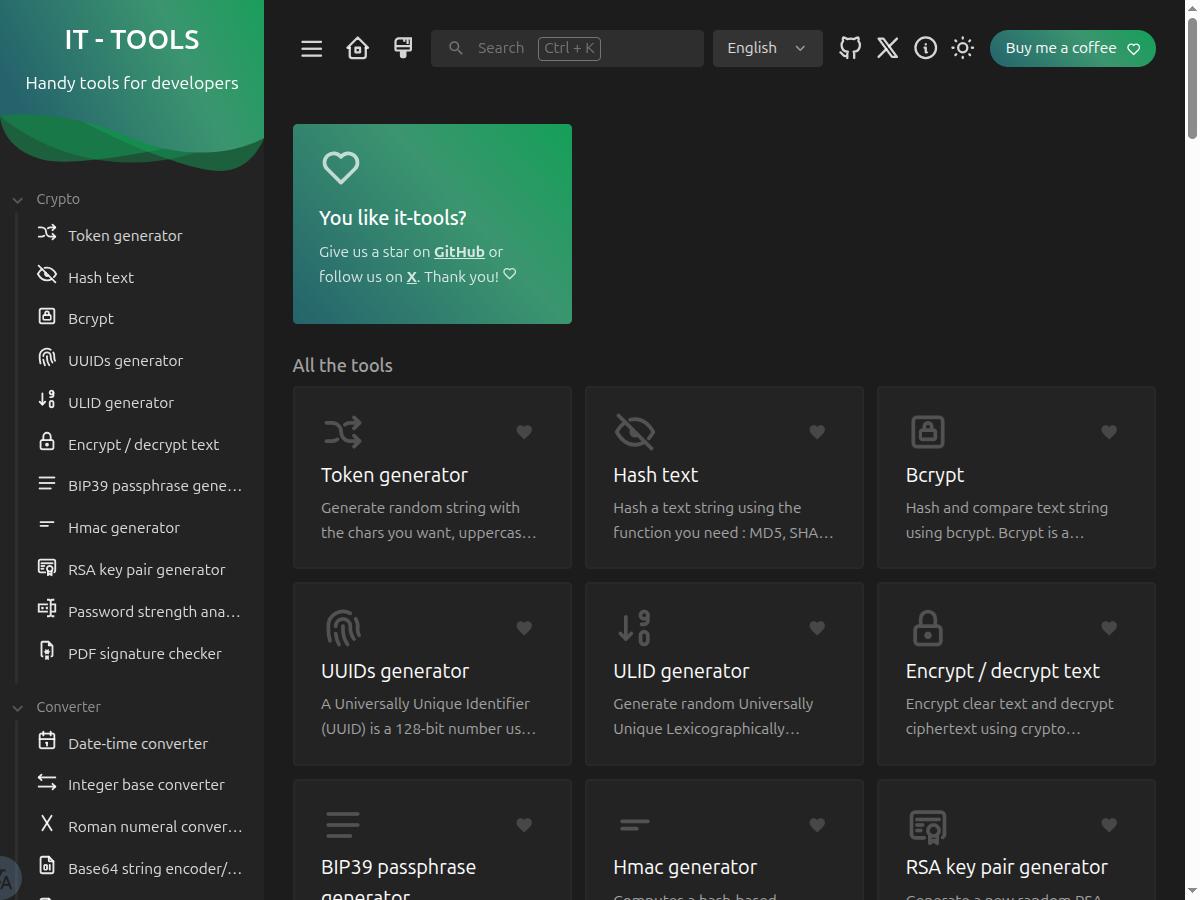The height and width of the screenshot is (900, 1200).
Task: Open the GitHub repository icon in the toolbar
Action: [849, 47]
